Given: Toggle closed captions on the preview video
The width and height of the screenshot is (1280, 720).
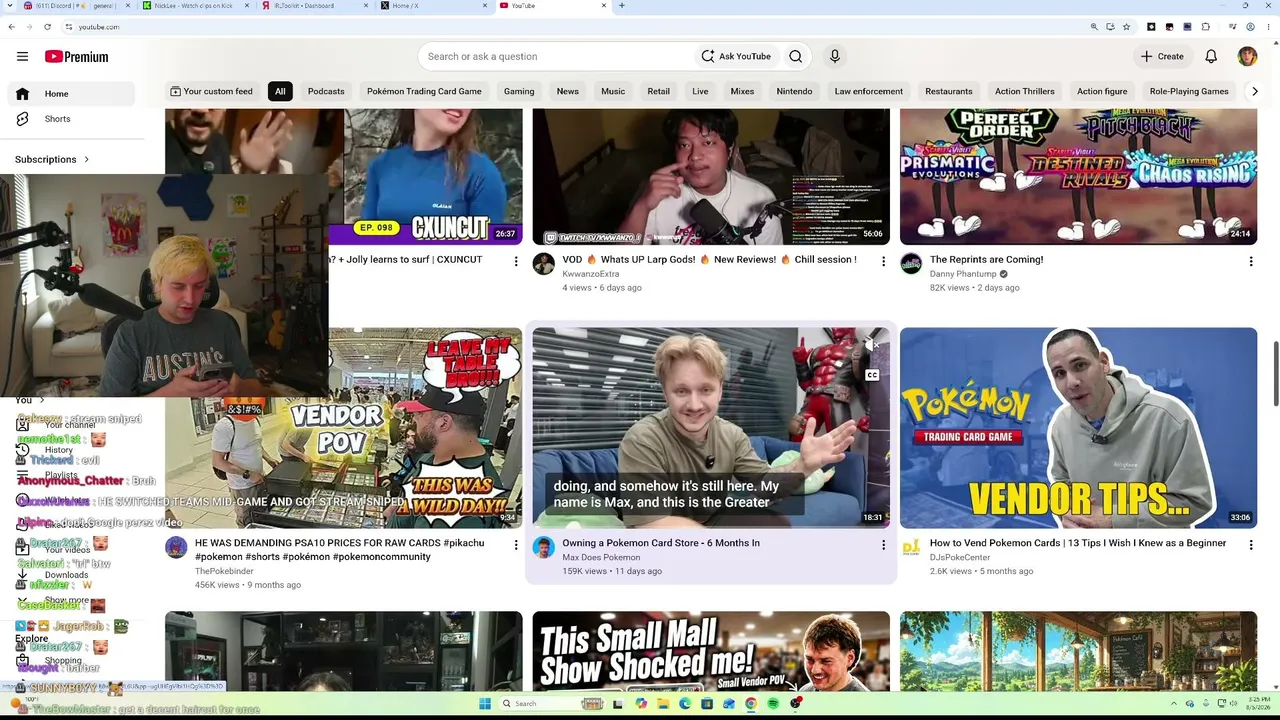Looking at the screenshot, I should pos(872,375).
